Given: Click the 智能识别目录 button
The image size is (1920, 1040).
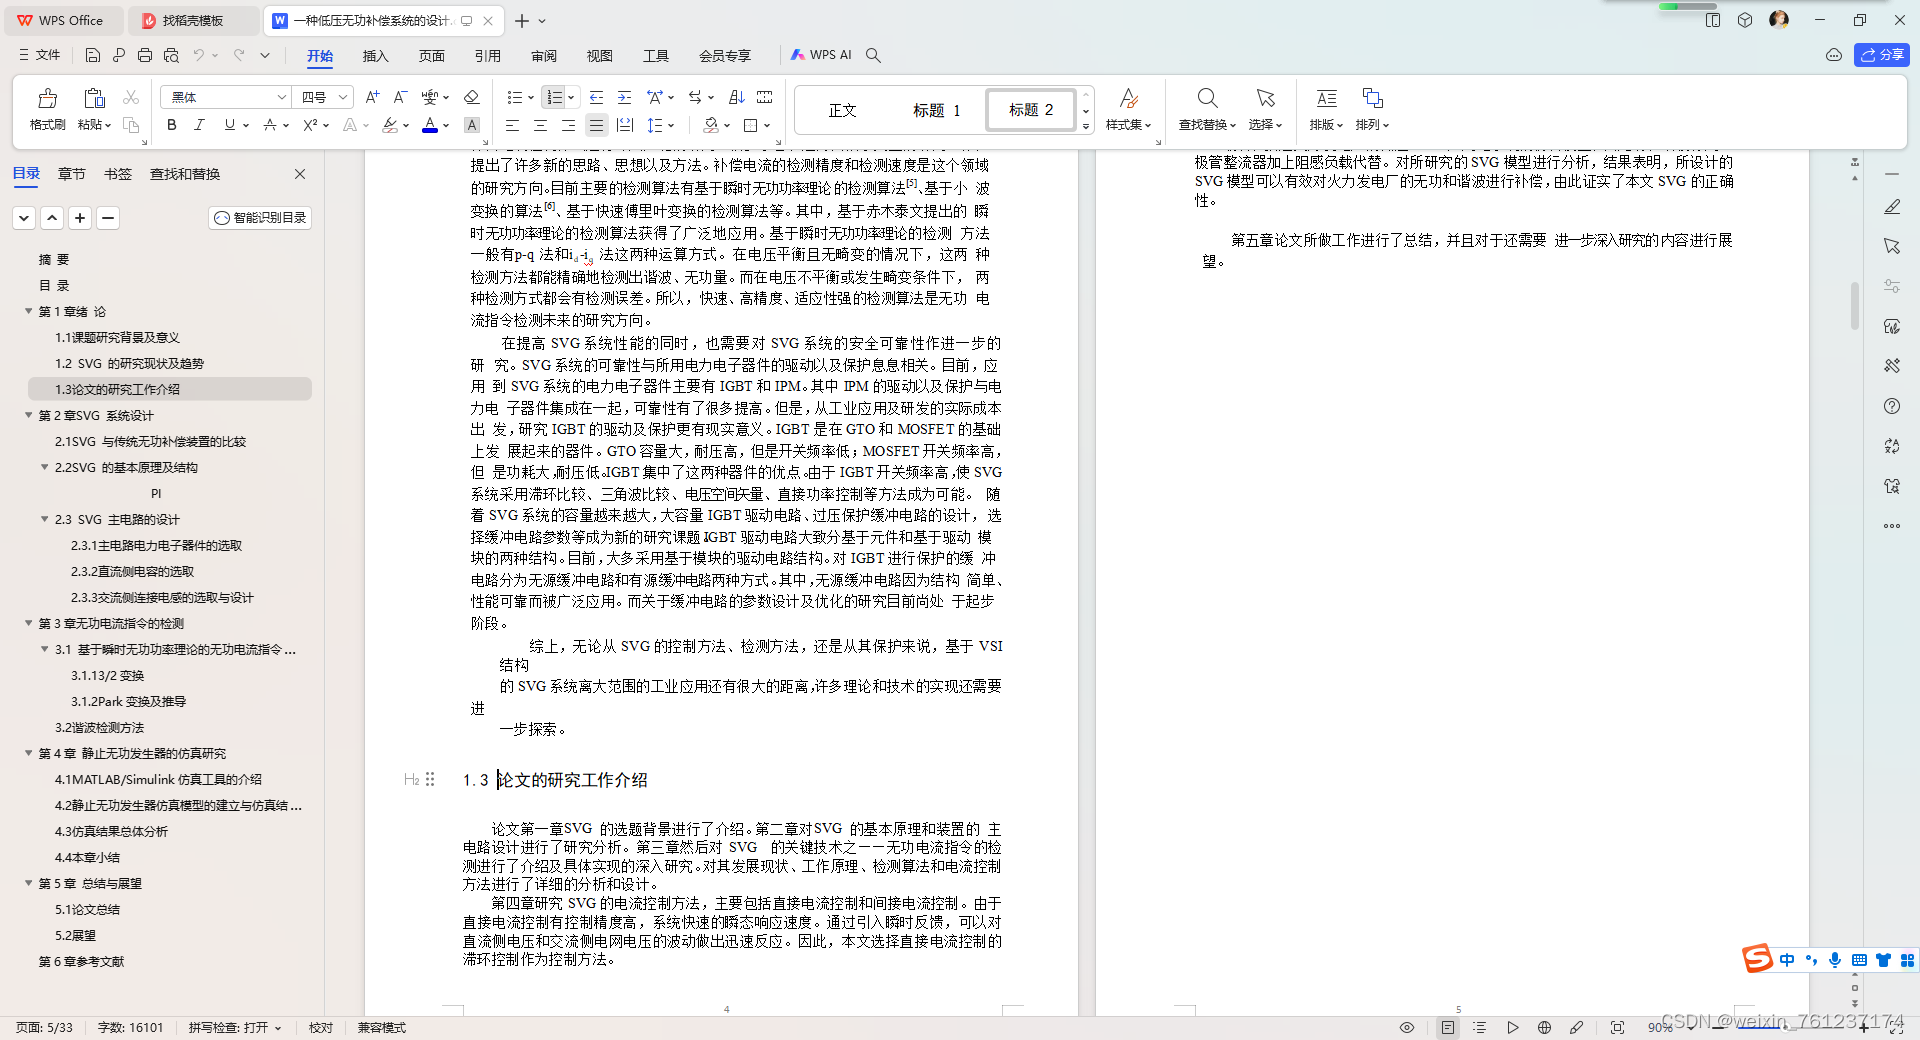Looking at the screenshot, I should click(x=260, y=218).
